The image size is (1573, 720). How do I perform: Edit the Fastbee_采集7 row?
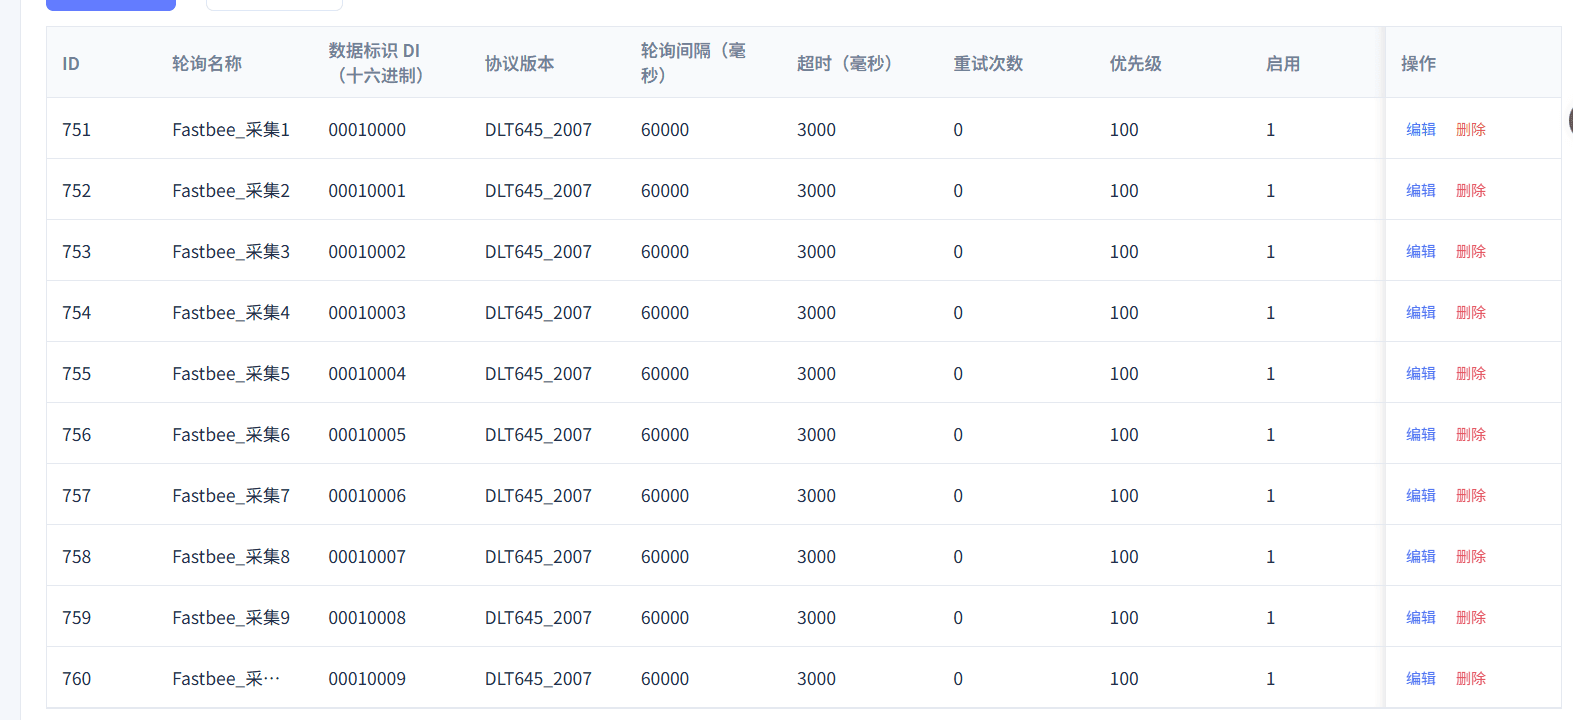coord(1420,495)
